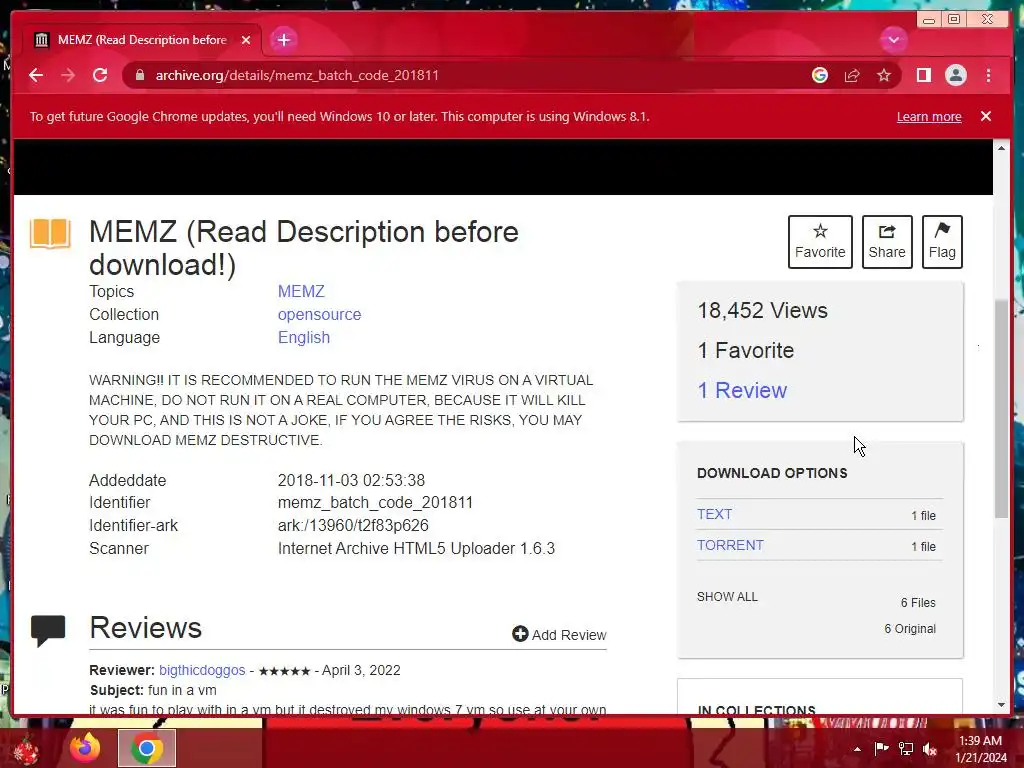Download the TEXT file option
The height and width of the screenshot is (768, 1024).
[714, 514]
